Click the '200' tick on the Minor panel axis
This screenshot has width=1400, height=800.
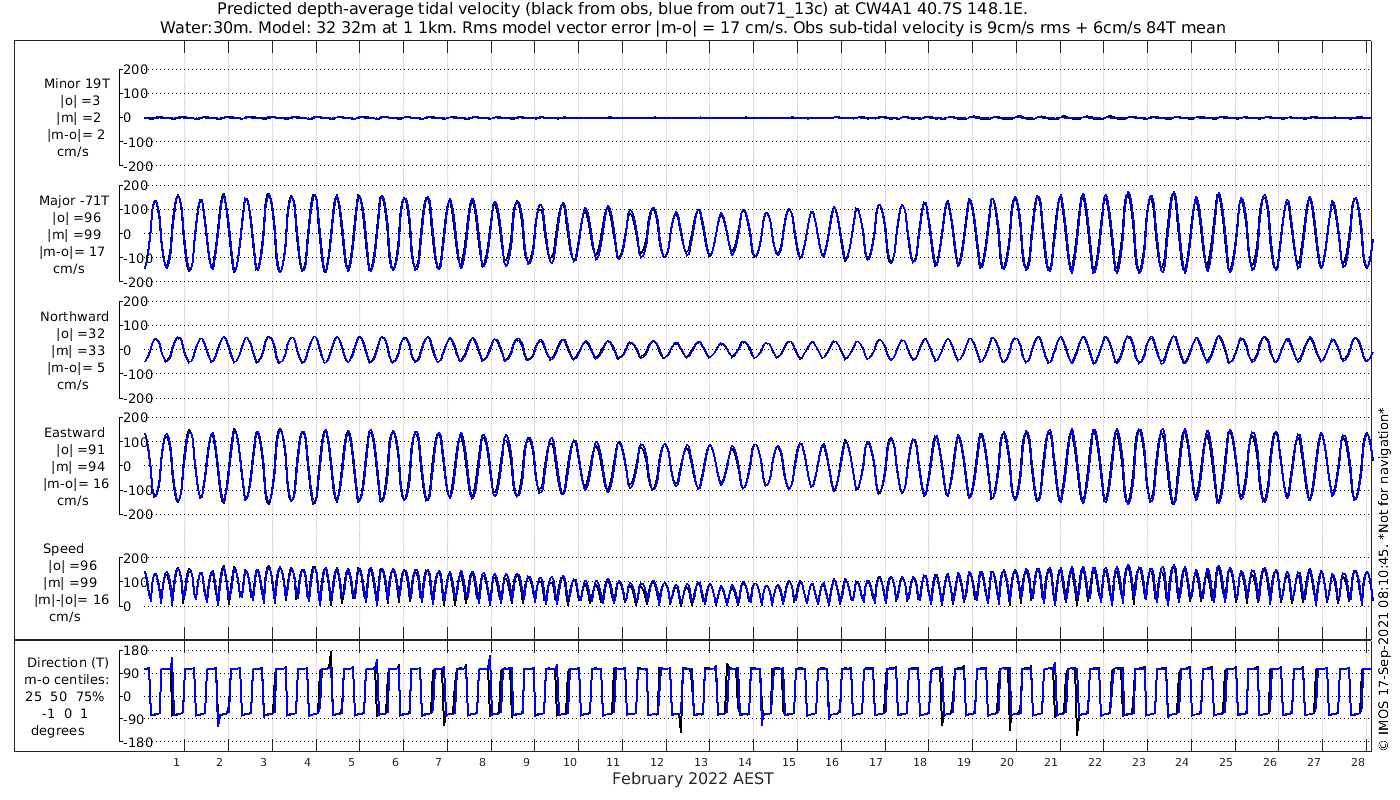click(136, 70)
